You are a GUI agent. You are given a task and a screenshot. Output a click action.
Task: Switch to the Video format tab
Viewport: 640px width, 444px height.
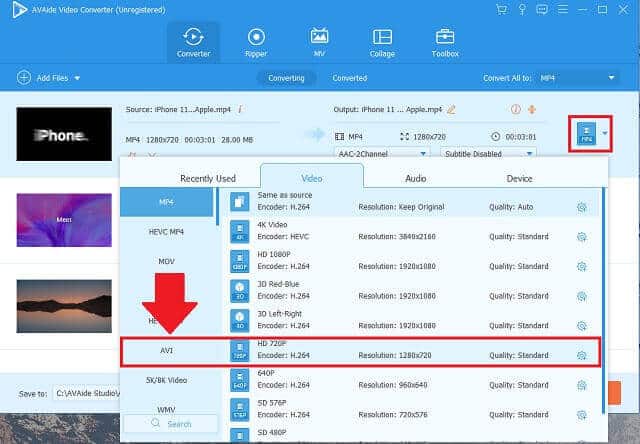click(311, 178)
